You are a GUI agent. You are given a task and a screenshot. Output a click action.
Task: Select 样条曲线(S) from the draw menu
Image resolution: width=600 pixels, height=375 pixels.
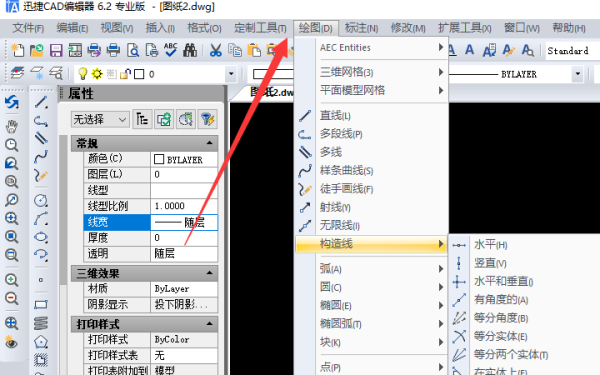click(x=346, y=171)
